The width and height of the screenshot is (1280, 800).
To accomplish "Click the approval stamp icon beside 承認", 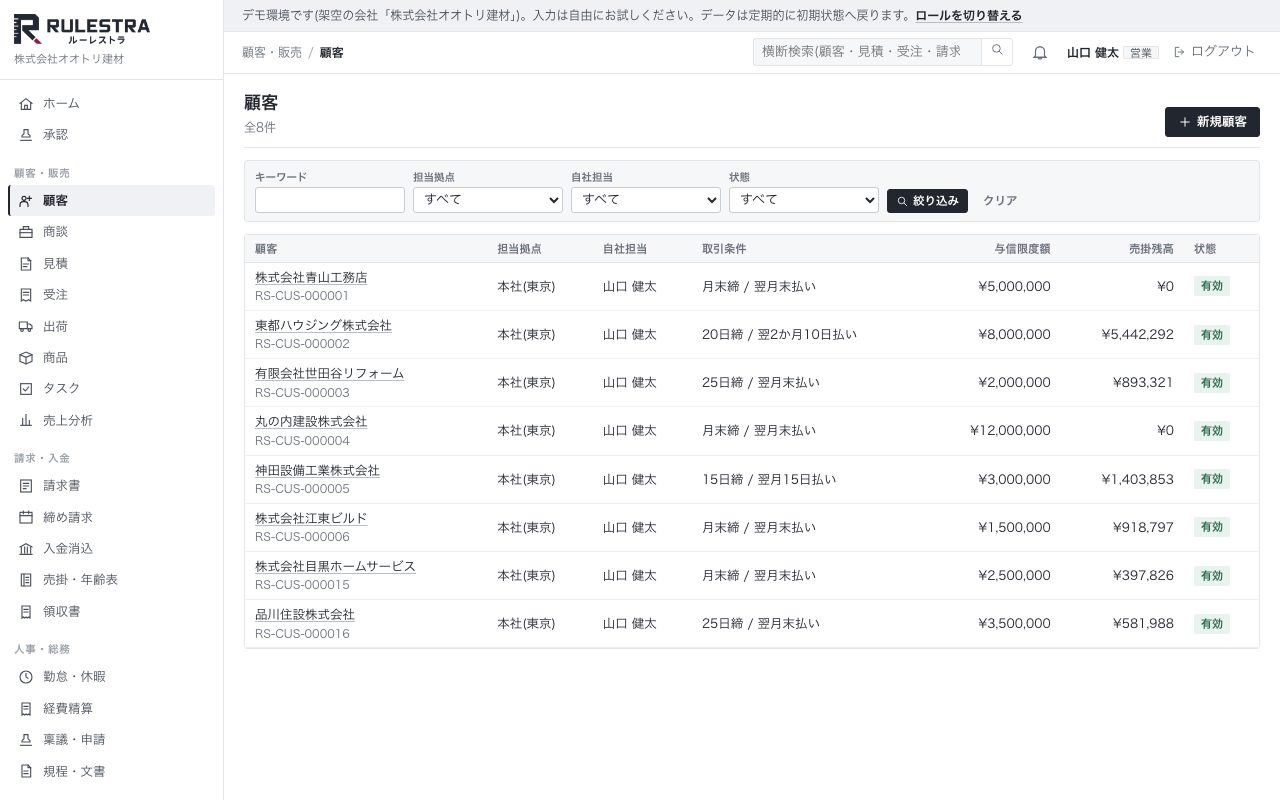I will click(x=26, y=135).
